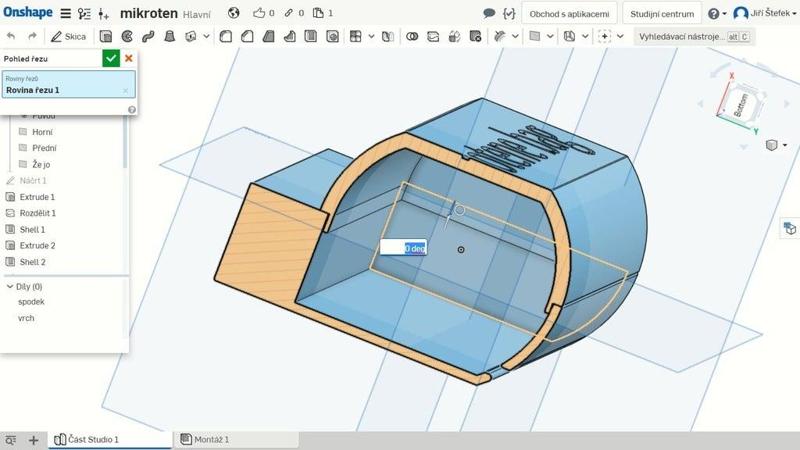Click the globe public-document icon
Image resolution: width=800 pixels, height=450 pixels.
click(x=234, y=14)
